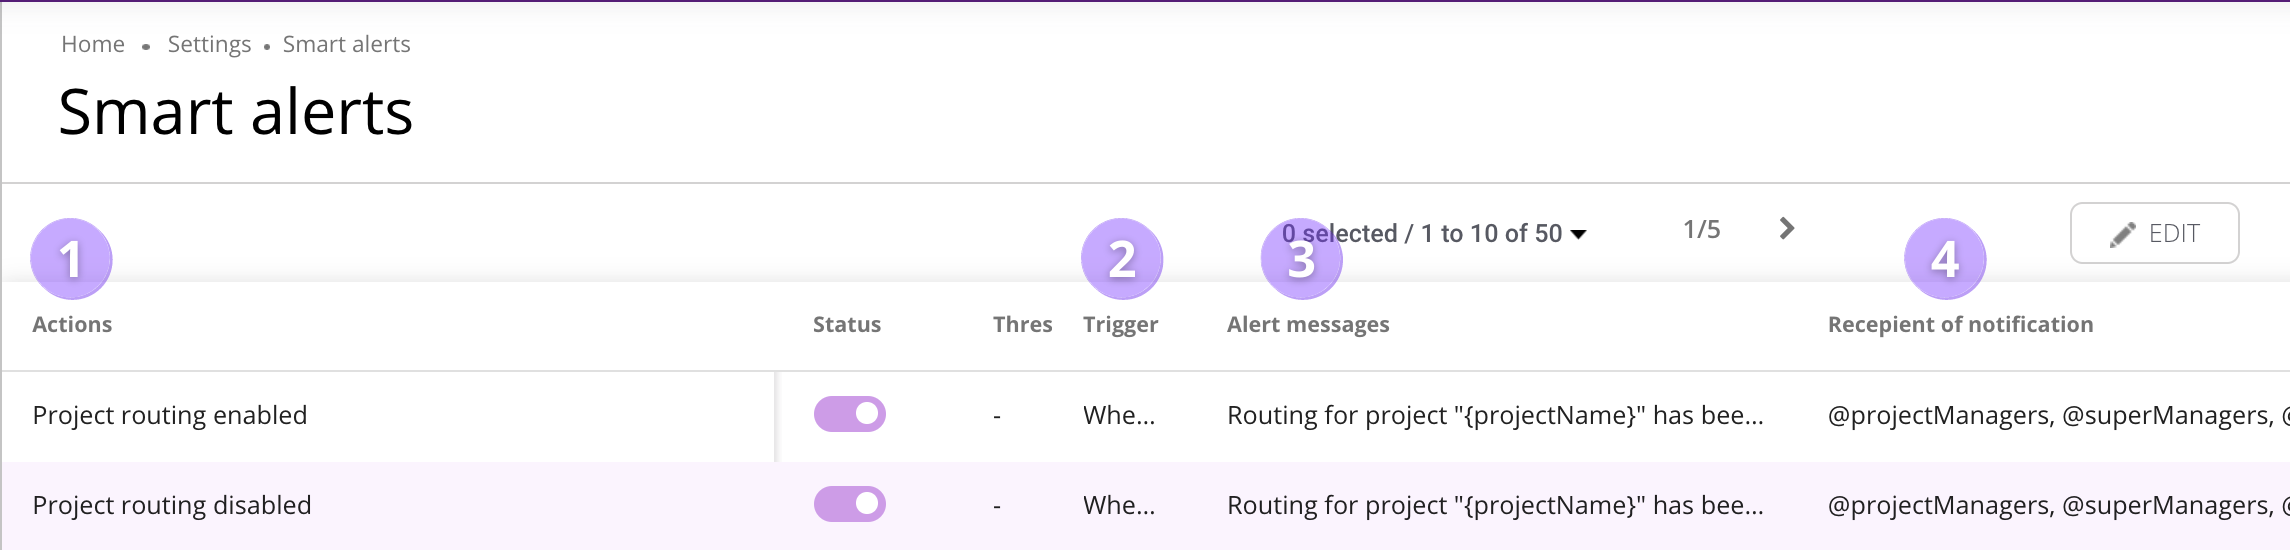Click the dropdown arrow next to 50
This screenshot has height=550, width=2290.
pyautogui.click(x=1579, y=234)
